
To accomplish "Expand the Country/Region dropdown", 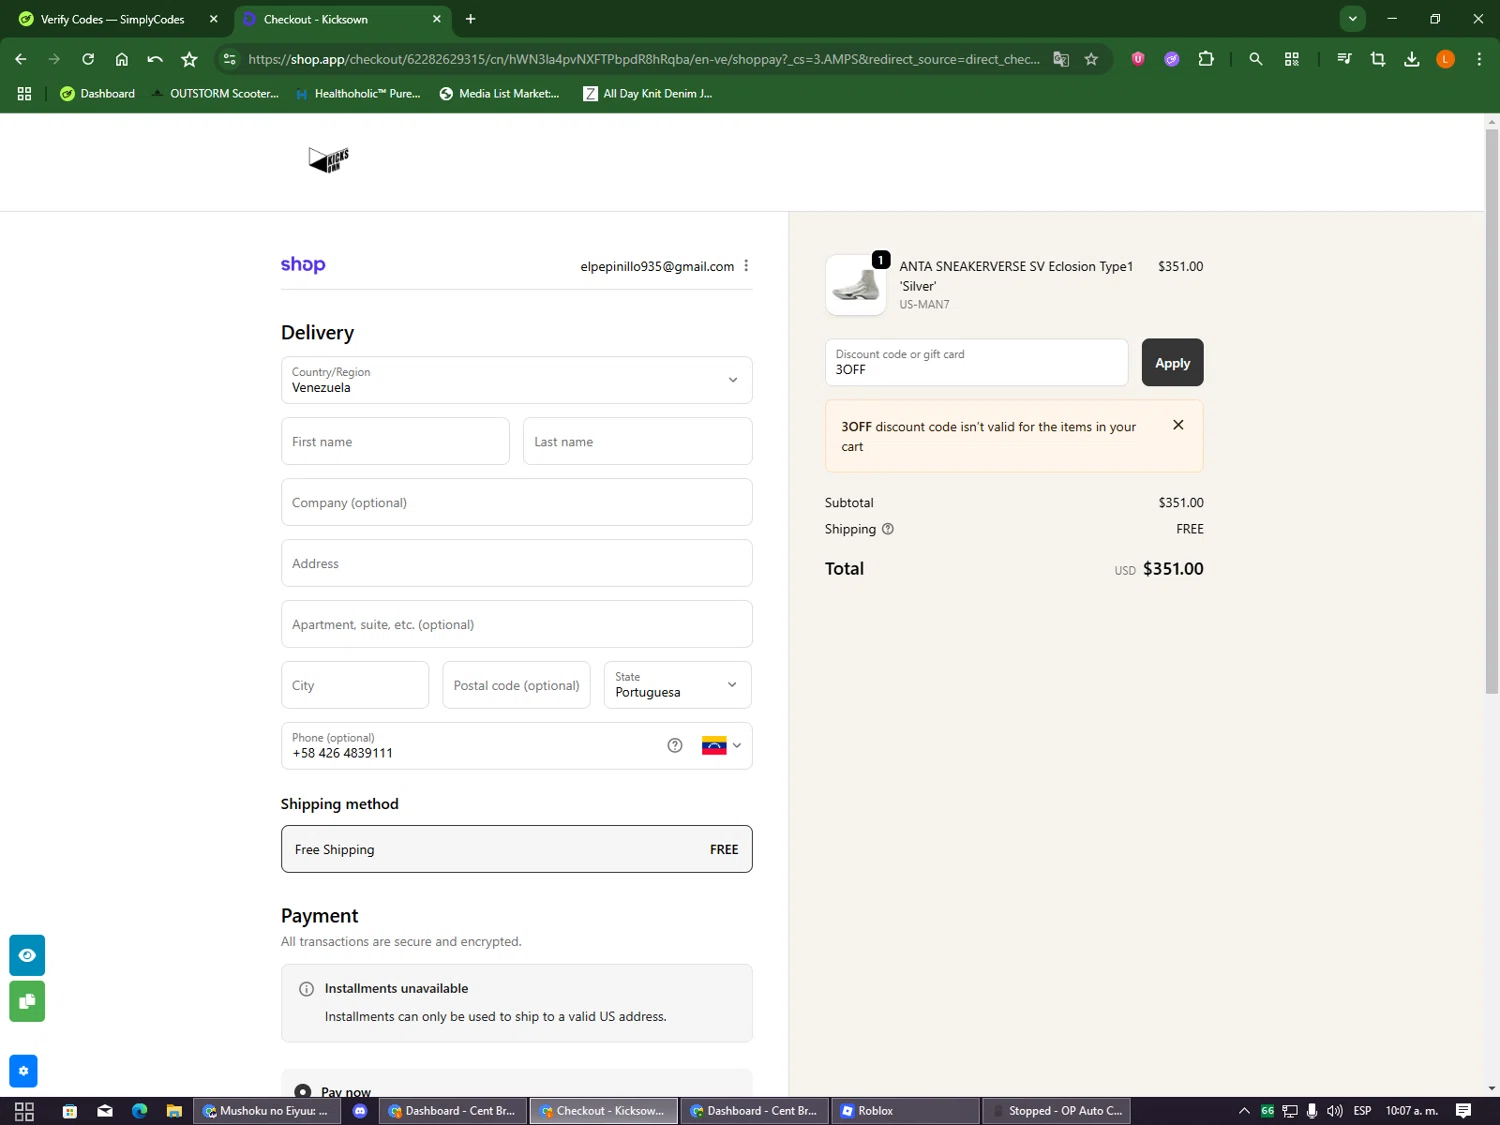I will point(516,380).
